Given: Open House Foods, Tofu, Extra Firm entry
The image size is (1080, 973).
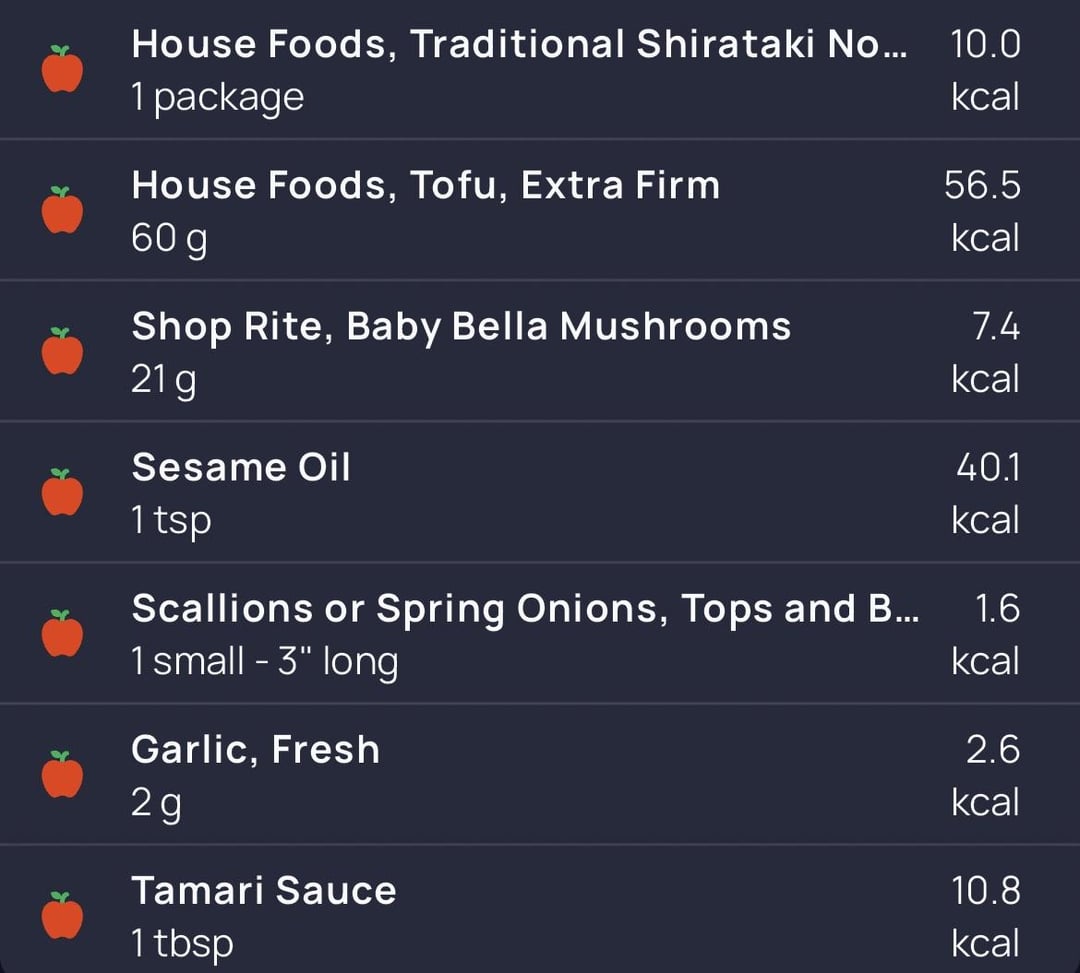Looking at the screenshot, I should point(540,210).
